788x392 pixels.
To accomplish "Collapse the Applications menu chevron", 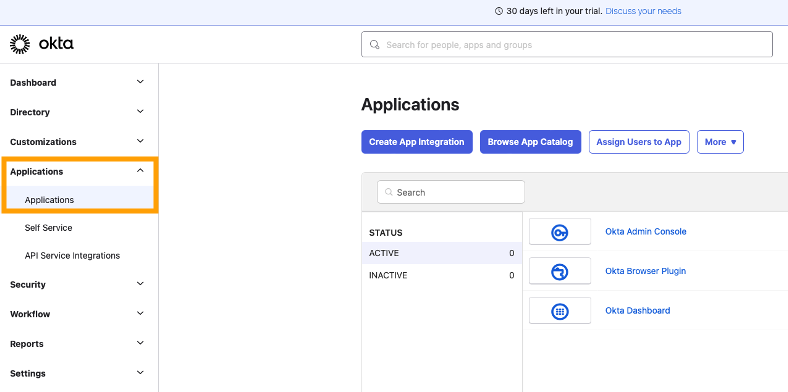I will coord(140,171).
